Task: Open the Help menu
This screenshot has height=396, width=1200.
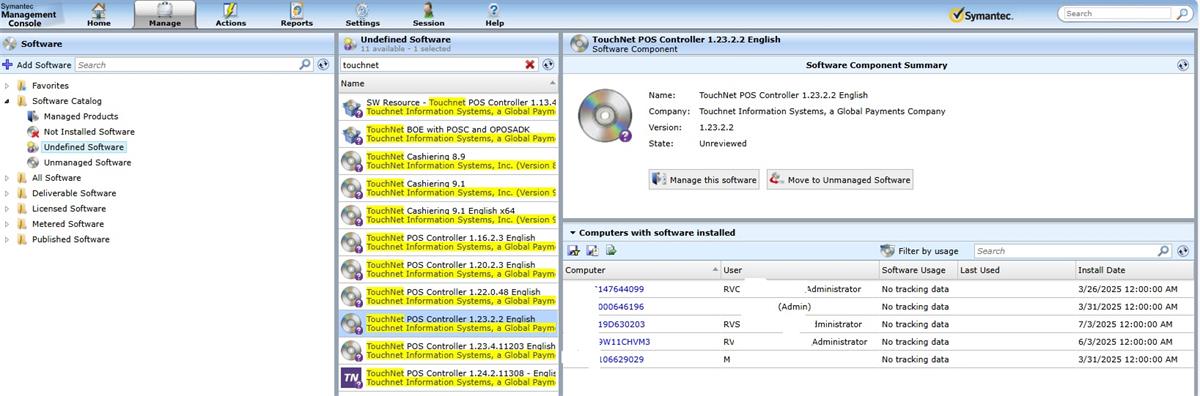Action: (494, 14)
